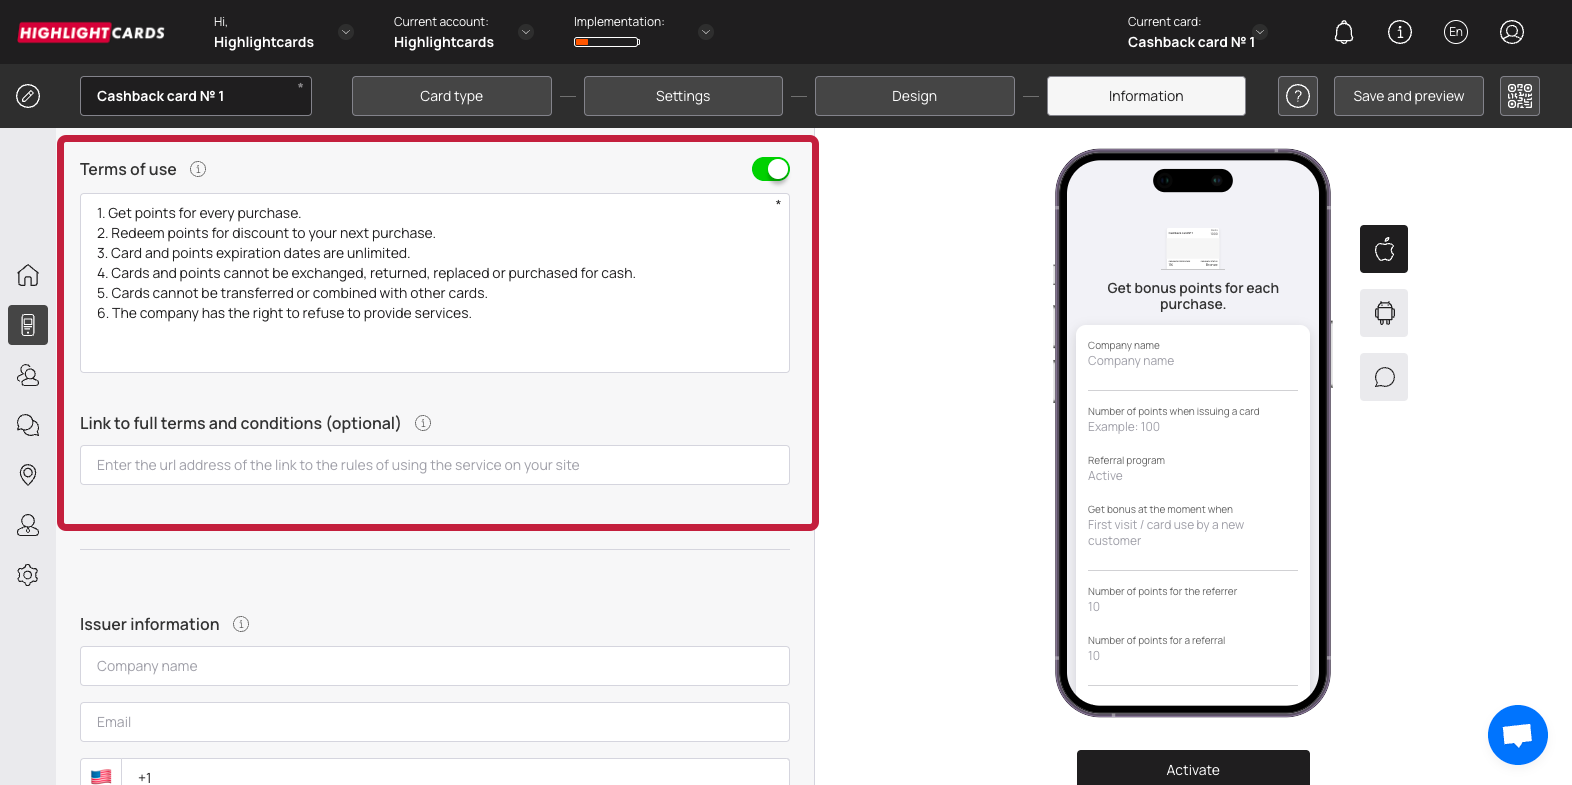
Task: Go to home in left sidebar
Action: click(x=28, y=275)
